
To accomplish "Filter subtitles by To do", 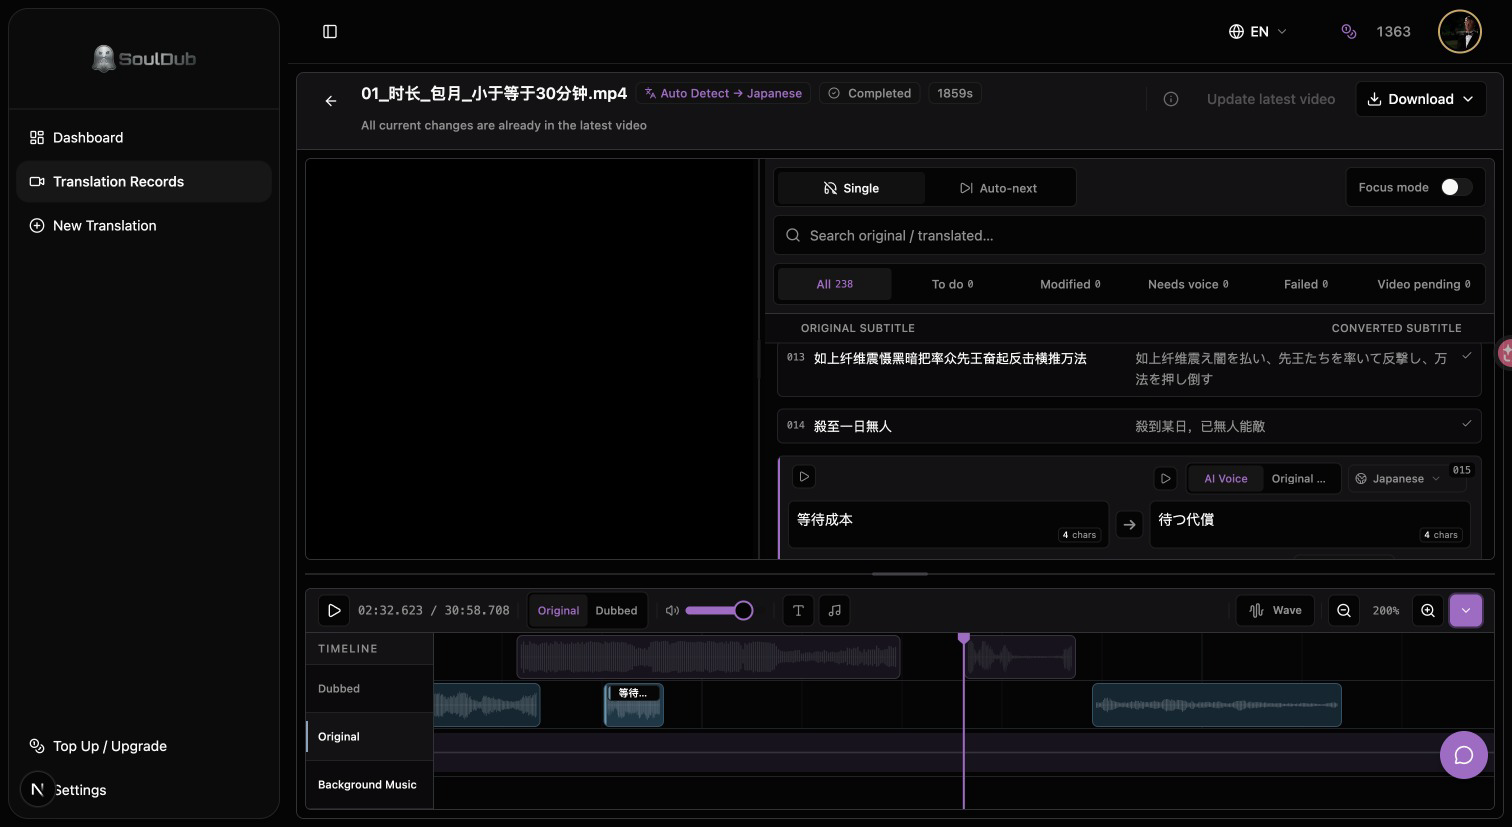I will [952, 284].
